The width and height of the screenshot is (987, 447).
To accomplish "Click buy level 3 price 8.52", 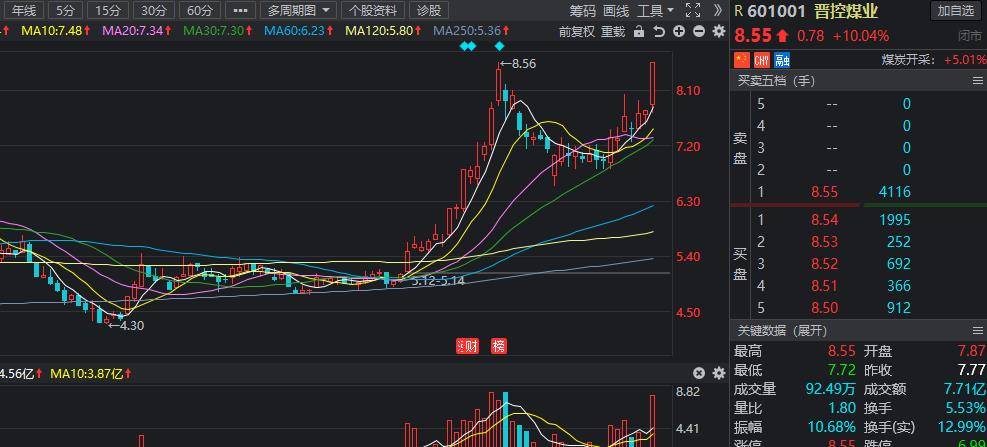I will pos(825,264).
